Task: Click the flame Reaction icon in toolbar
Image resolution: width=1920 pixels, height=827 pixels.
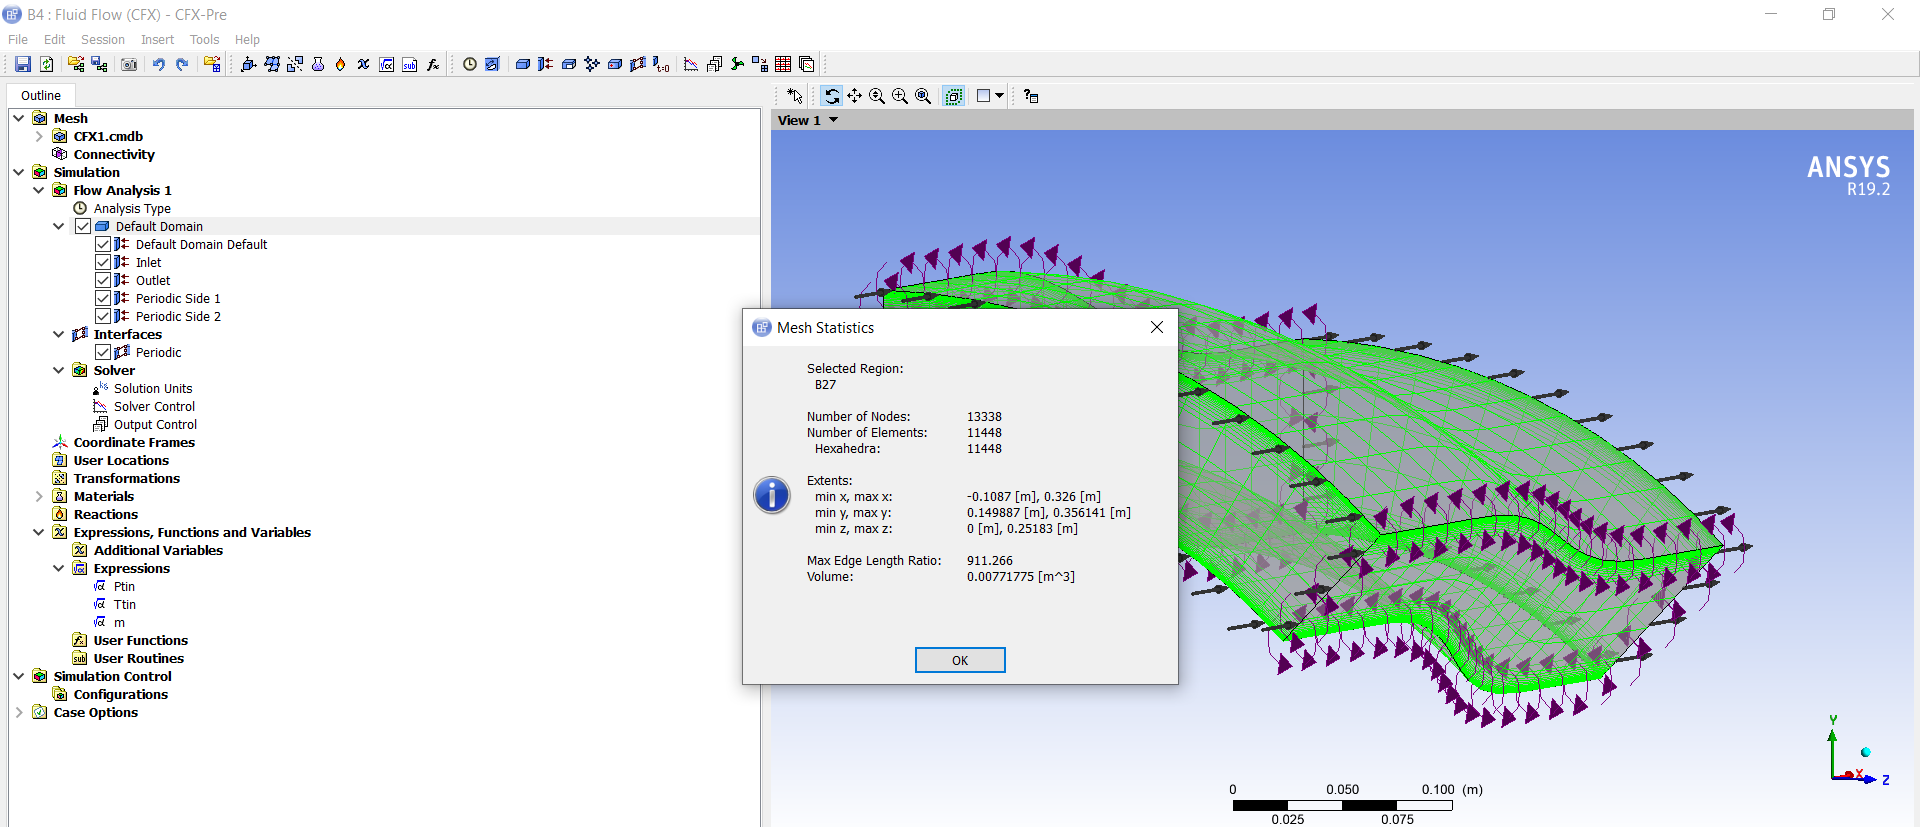Action: 340,64
